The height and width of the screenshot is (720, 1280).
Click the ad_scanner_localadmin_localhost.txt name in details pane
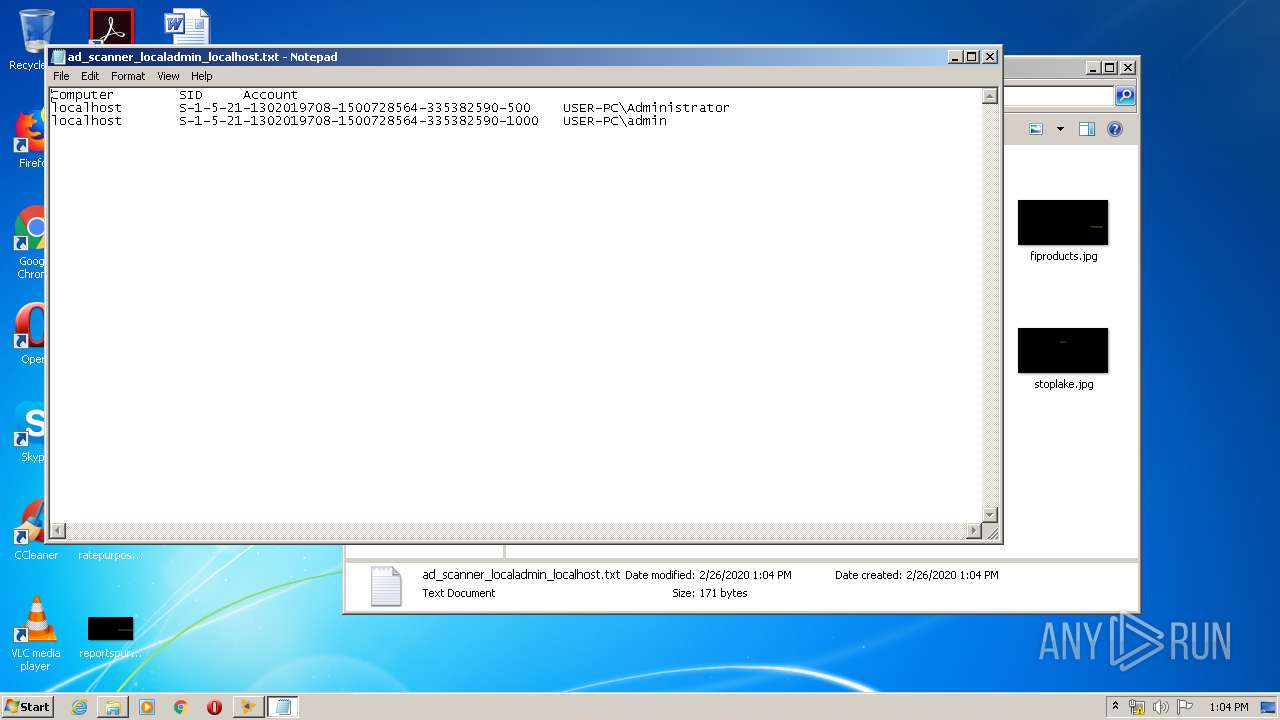(x=521, y=575)
